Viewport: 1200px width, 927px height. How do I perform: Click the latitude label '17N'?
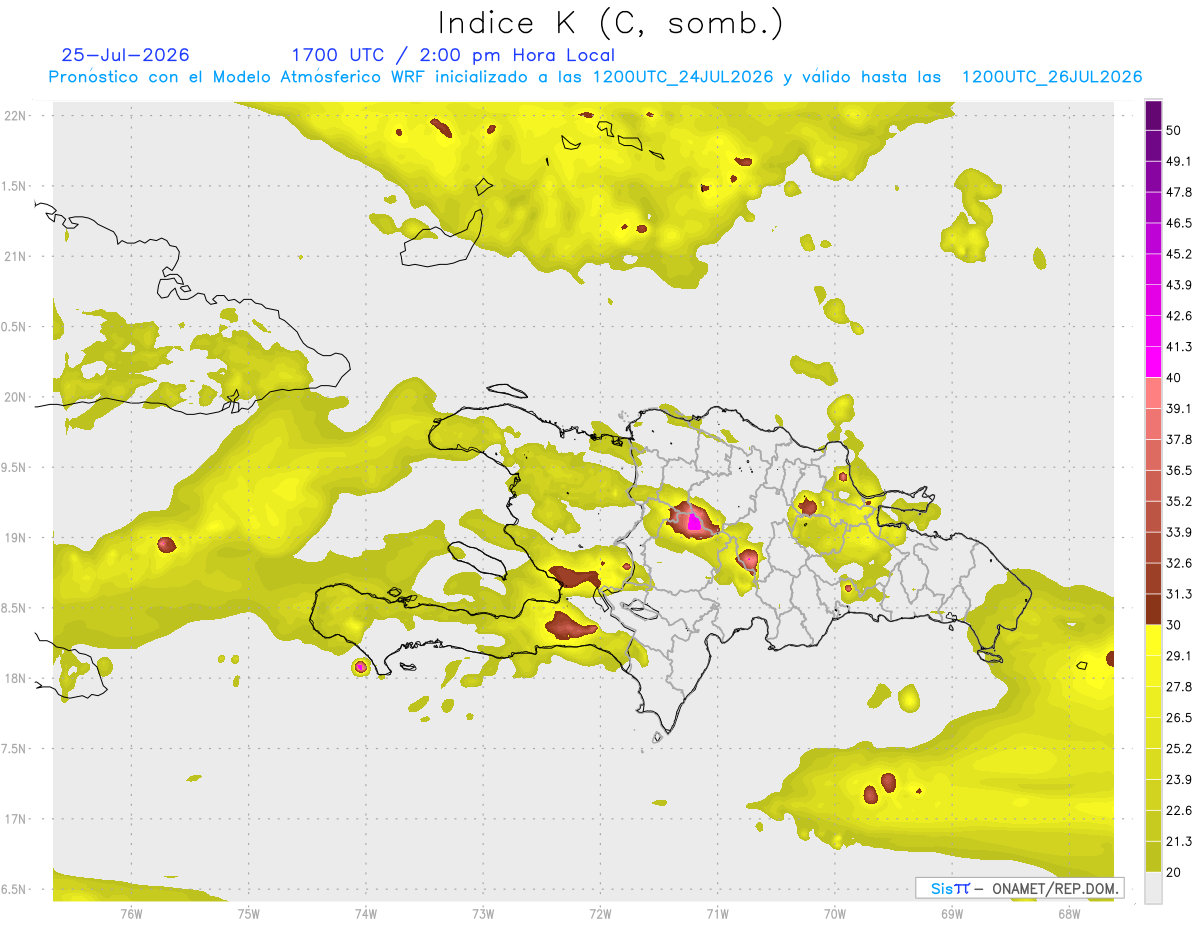pos(14,819)
